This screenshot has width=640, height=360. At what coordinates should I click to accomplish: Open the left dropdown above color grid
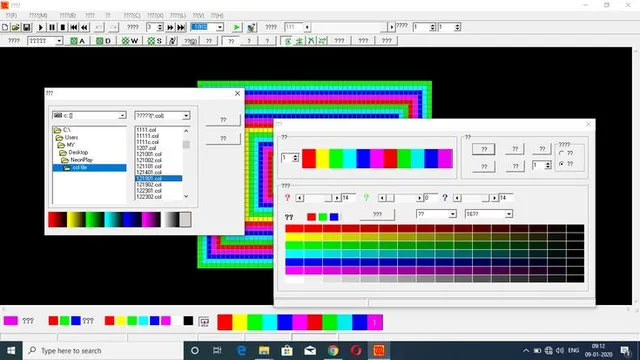click(452, 214)
